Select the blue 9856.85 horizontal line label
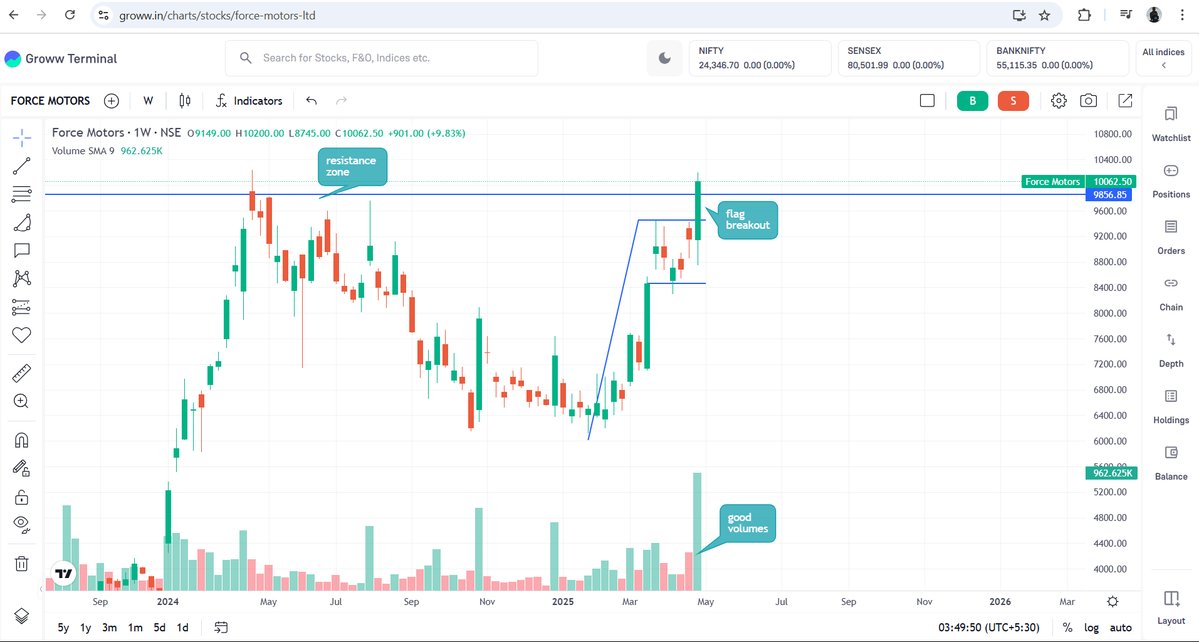The height and width of the screenshot is (642, 1199). point(1110,195)
